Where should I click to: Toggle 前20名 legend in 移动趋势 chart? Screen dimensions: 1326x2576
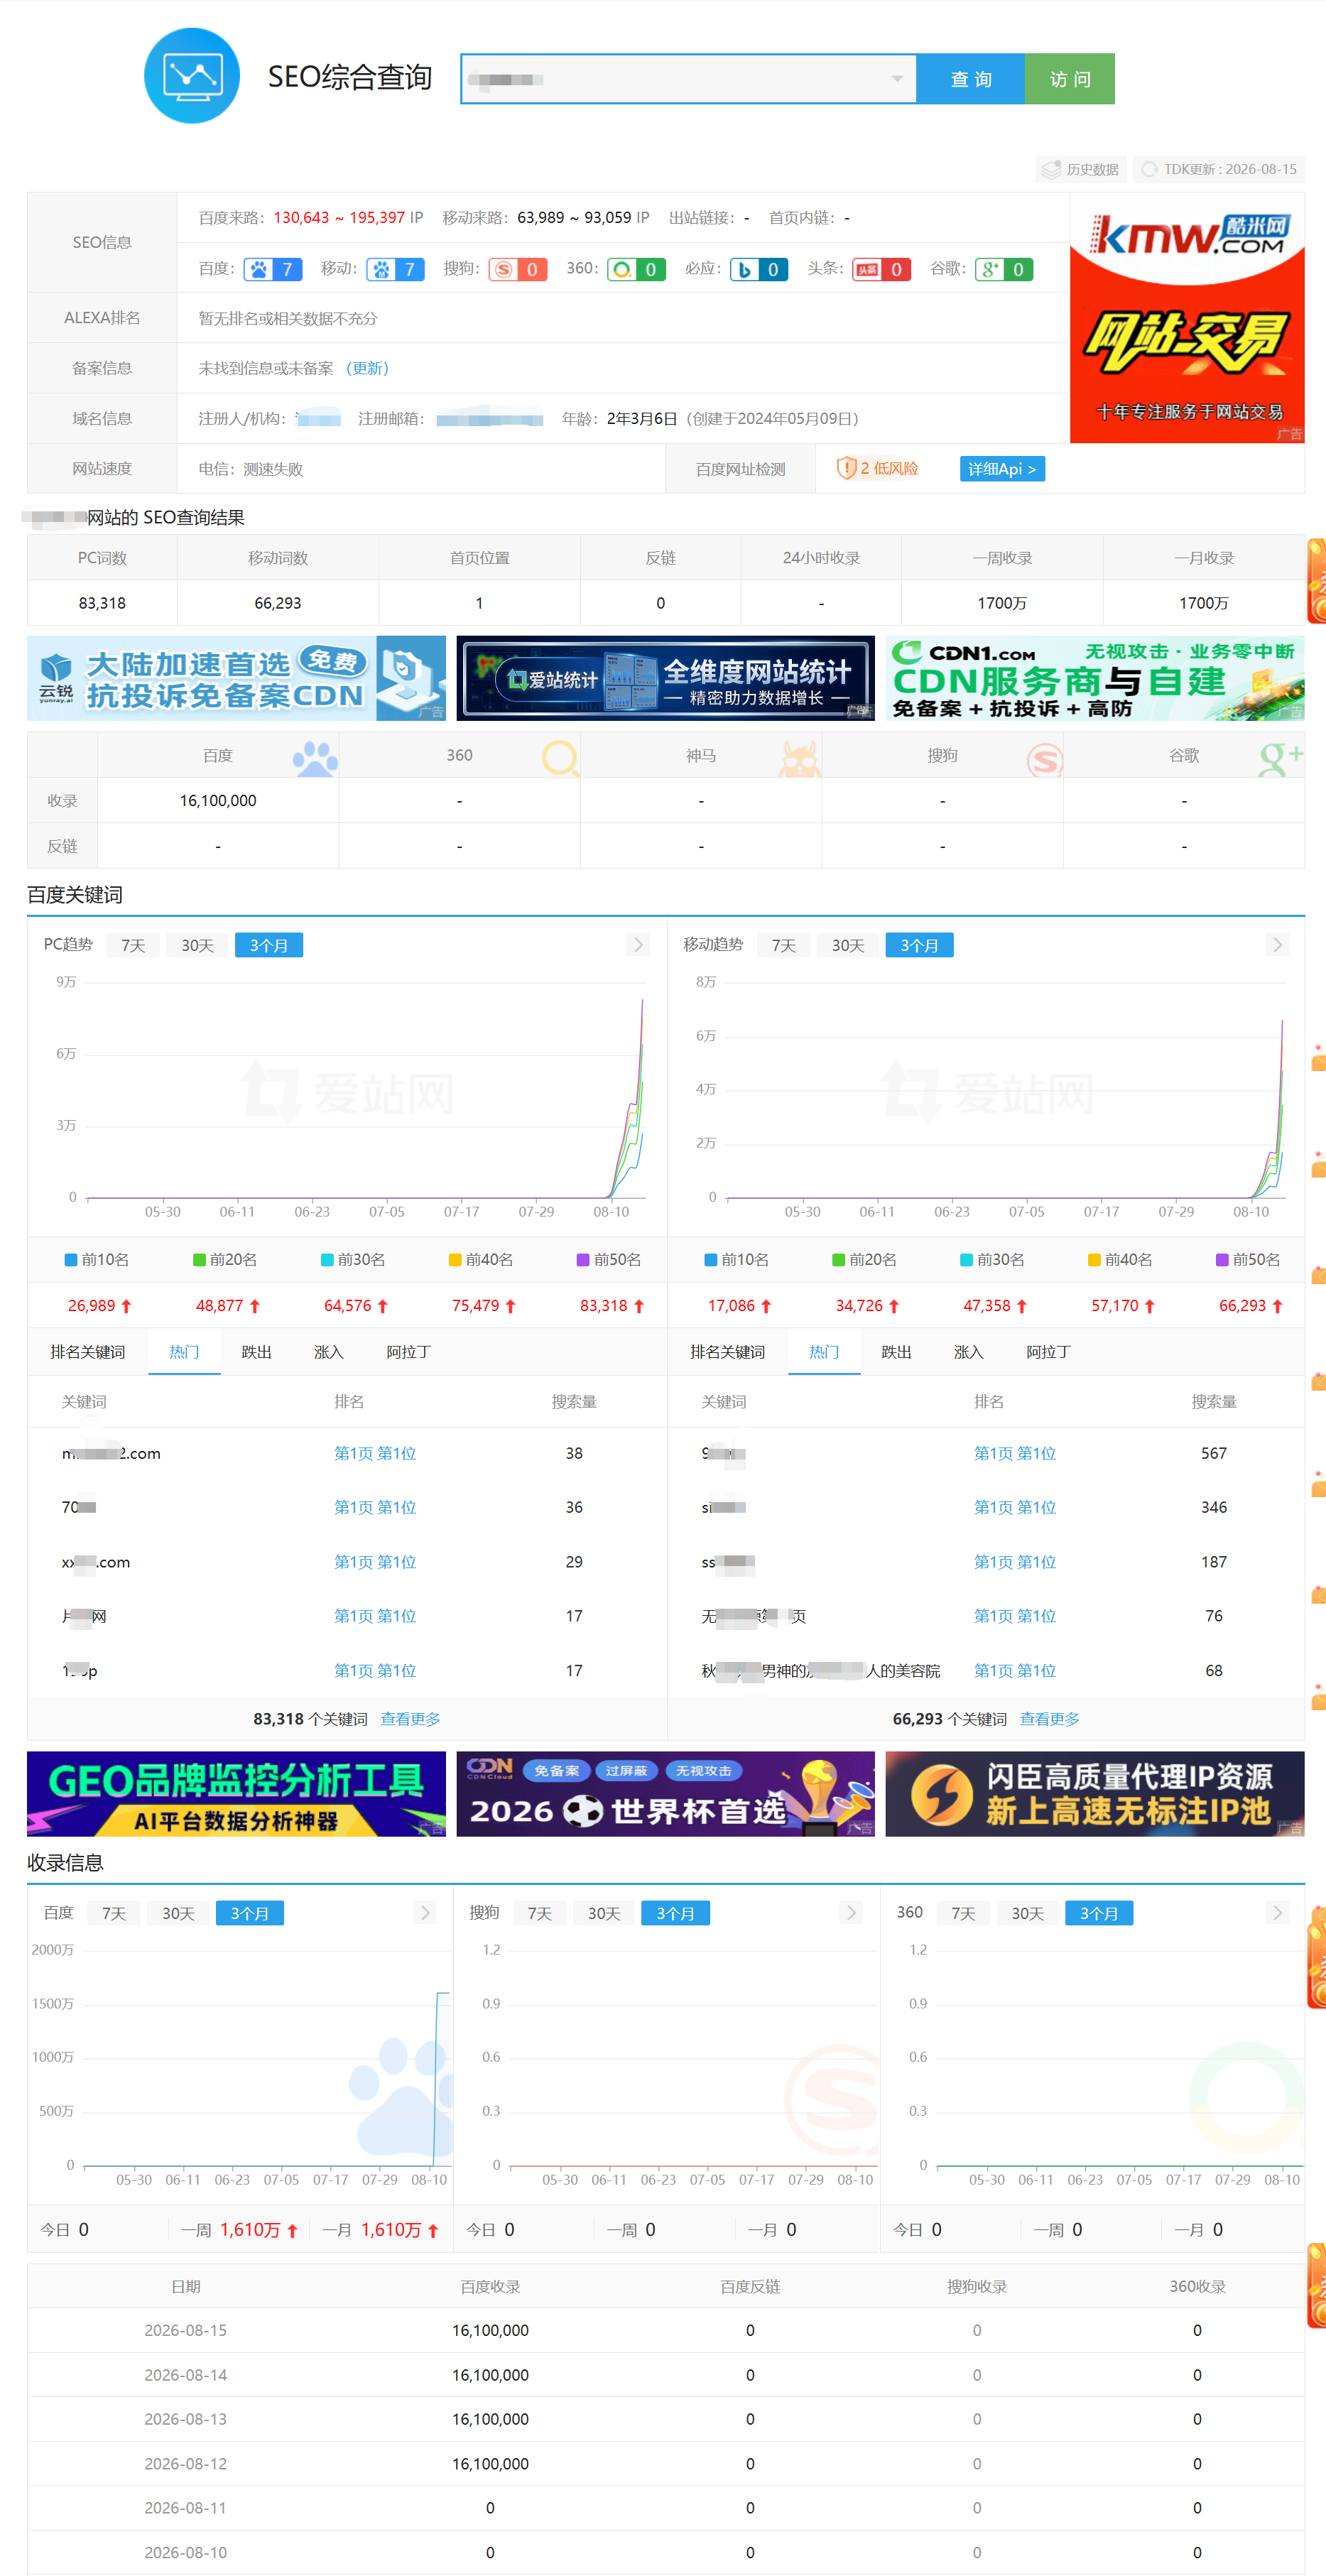[865, 1259]
